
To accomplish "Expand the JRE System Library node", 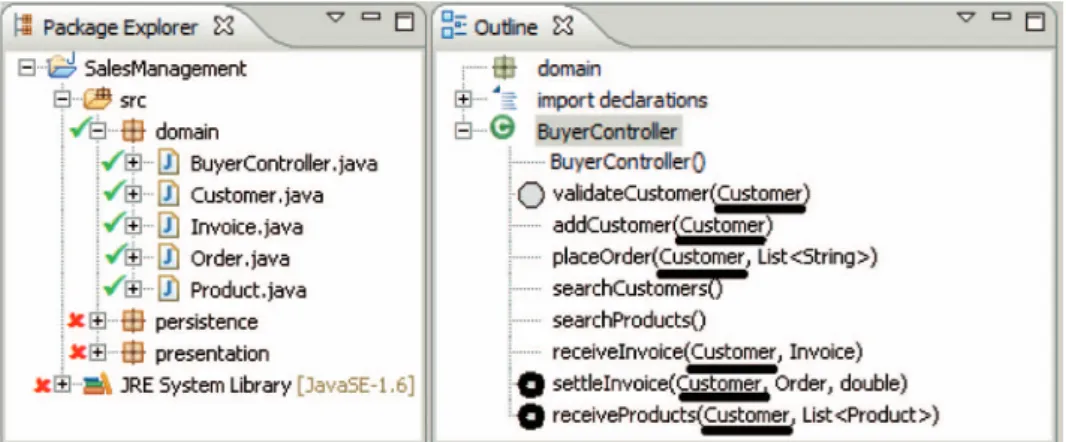I will click(63, 386).
